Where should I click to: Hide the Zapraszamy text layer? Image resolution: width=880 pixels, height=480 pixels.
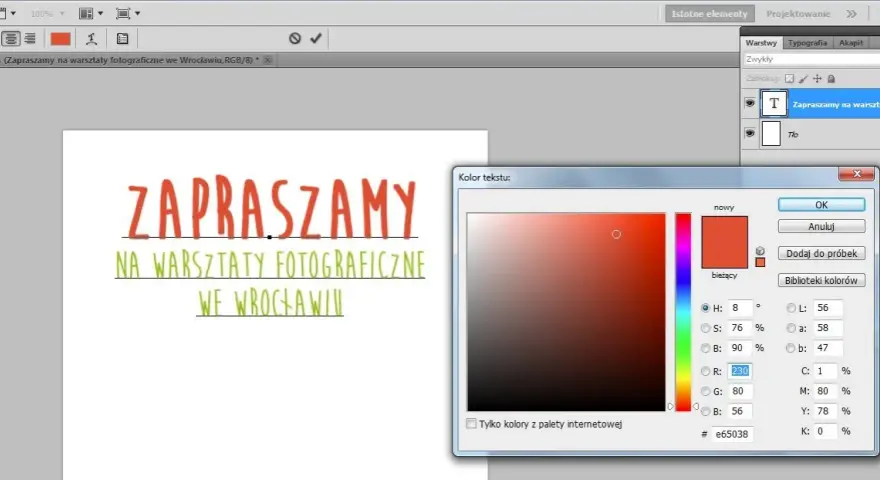click(749, 103)
